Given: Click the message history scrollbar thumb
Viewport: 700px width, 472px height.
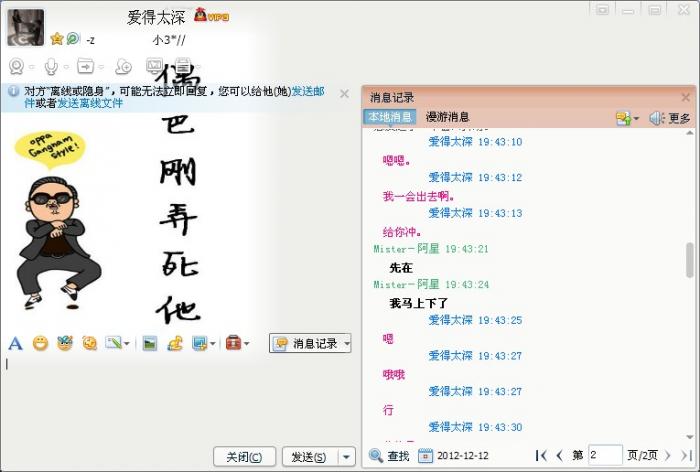Looking at the screenshot, I should [690, 260].
